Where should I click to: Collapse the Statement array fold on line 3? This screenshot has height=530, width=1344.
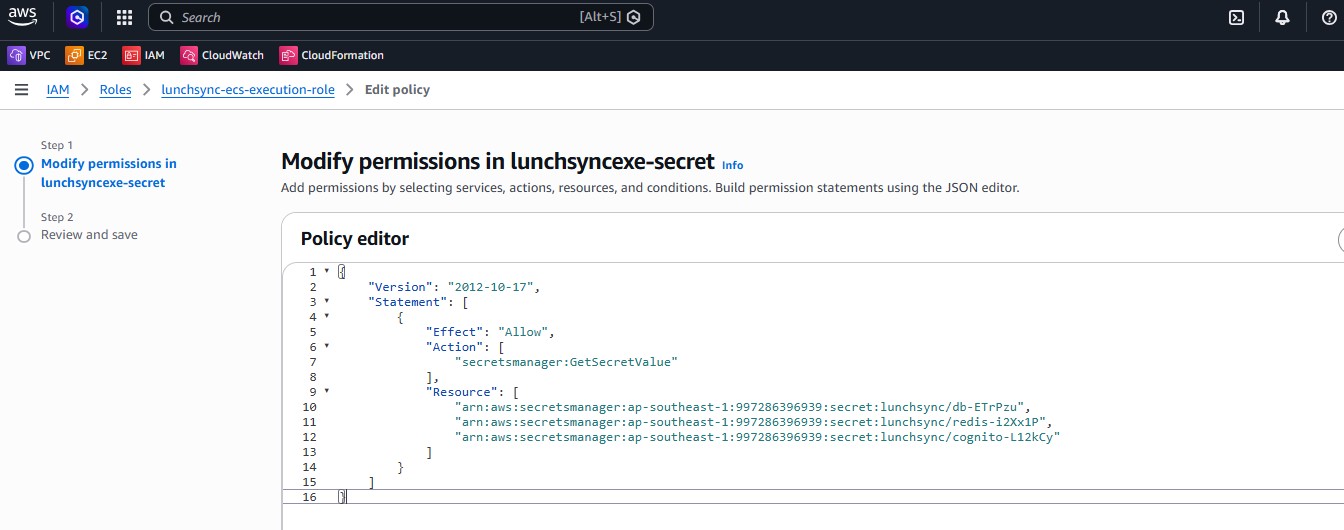(x=326, y=302)
